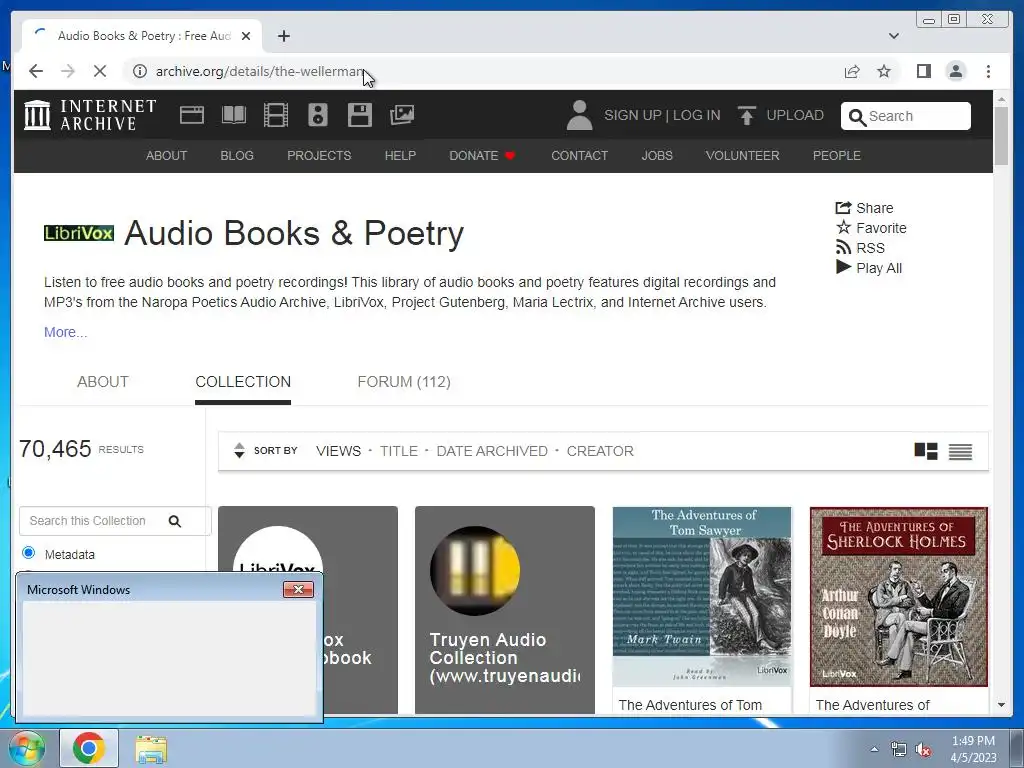Open the Audio speaker icon
Viewport: 1024px width, 768px height.
[318, 115]
